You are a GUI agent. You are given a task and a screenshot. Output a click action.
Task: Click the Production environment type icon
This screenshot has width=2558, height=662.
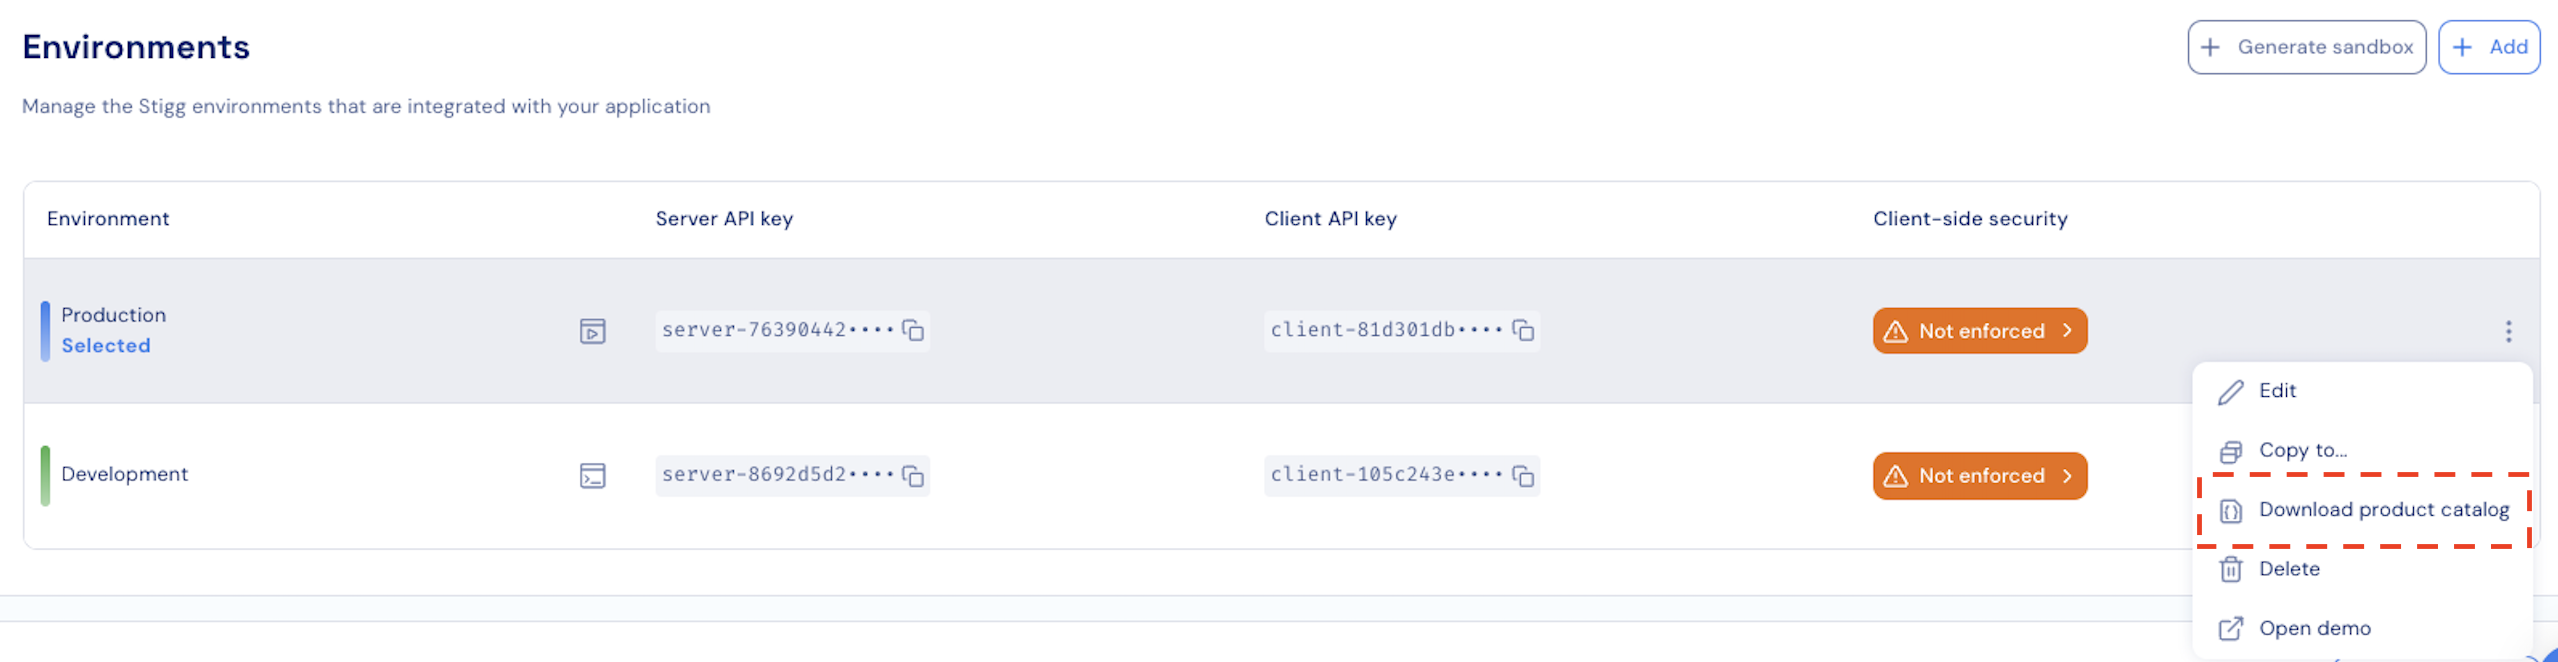[592, 331]
